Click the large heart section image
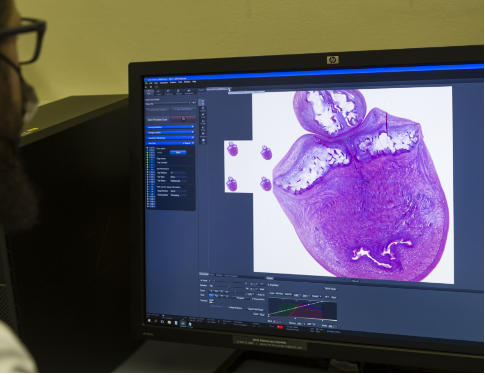485x375 pixels. coord(362,187)
